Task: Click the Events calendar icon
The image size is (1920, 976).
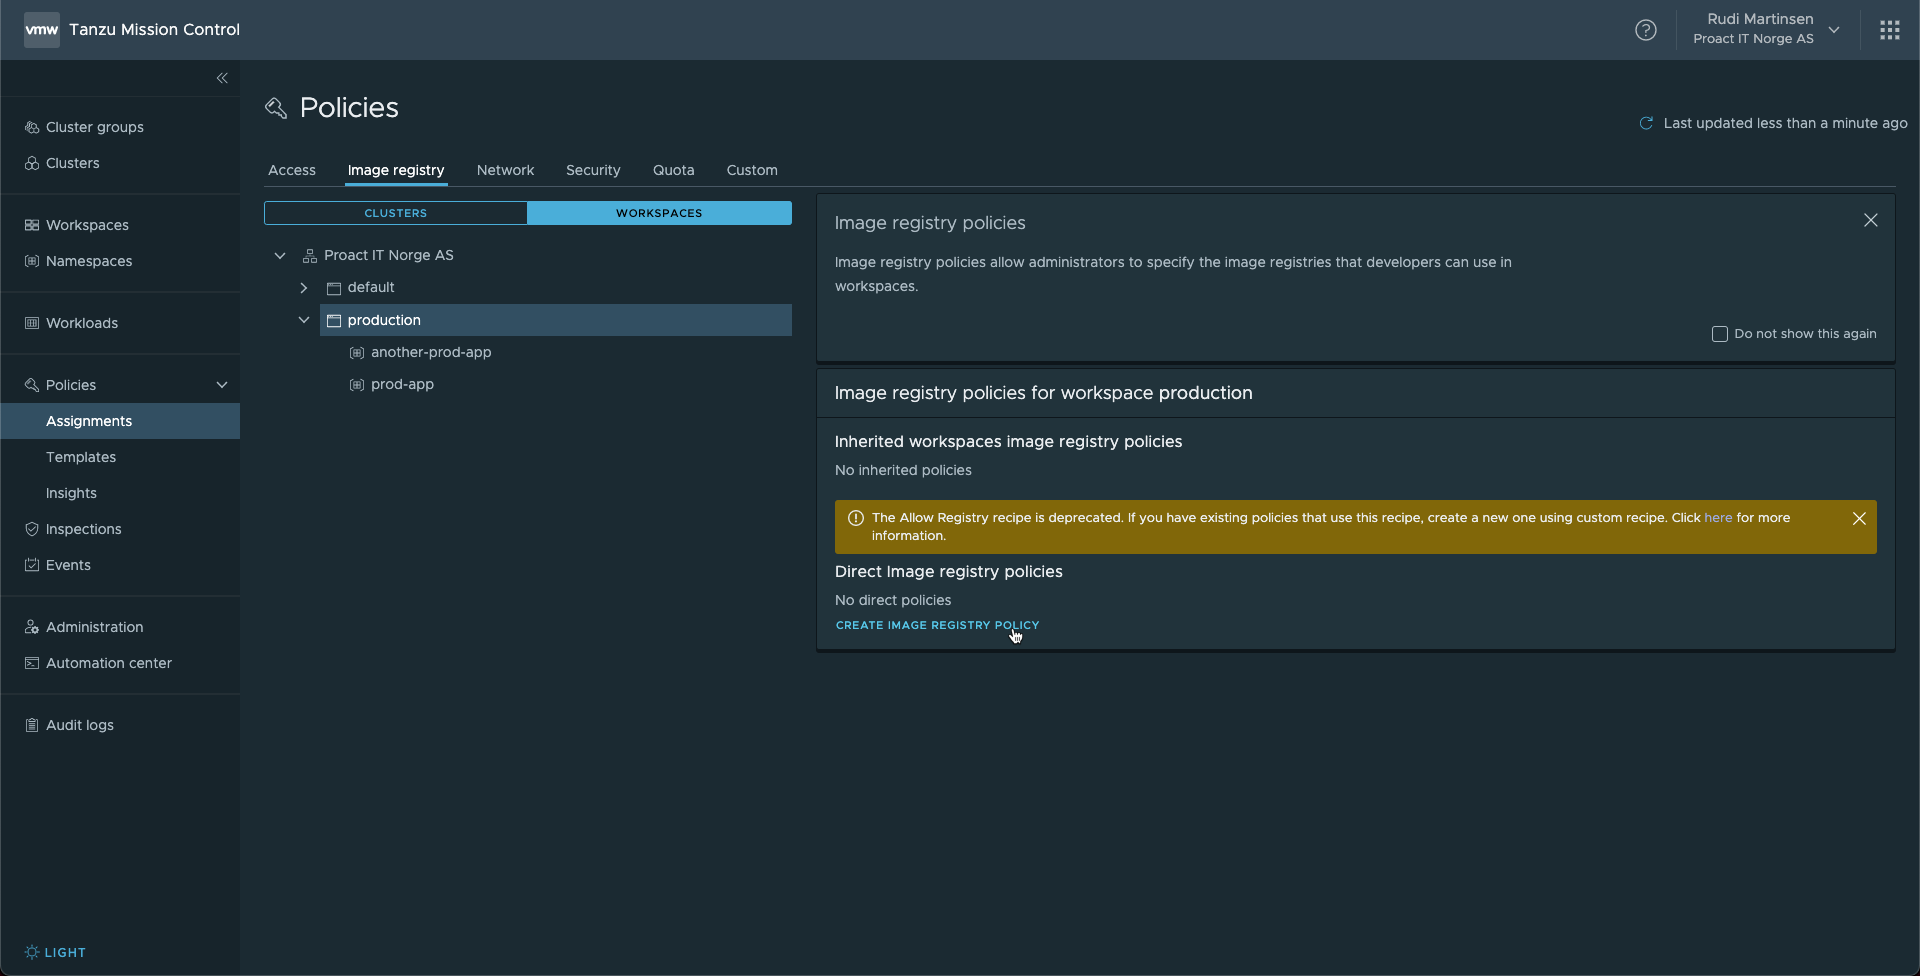Action: point(32,565)
